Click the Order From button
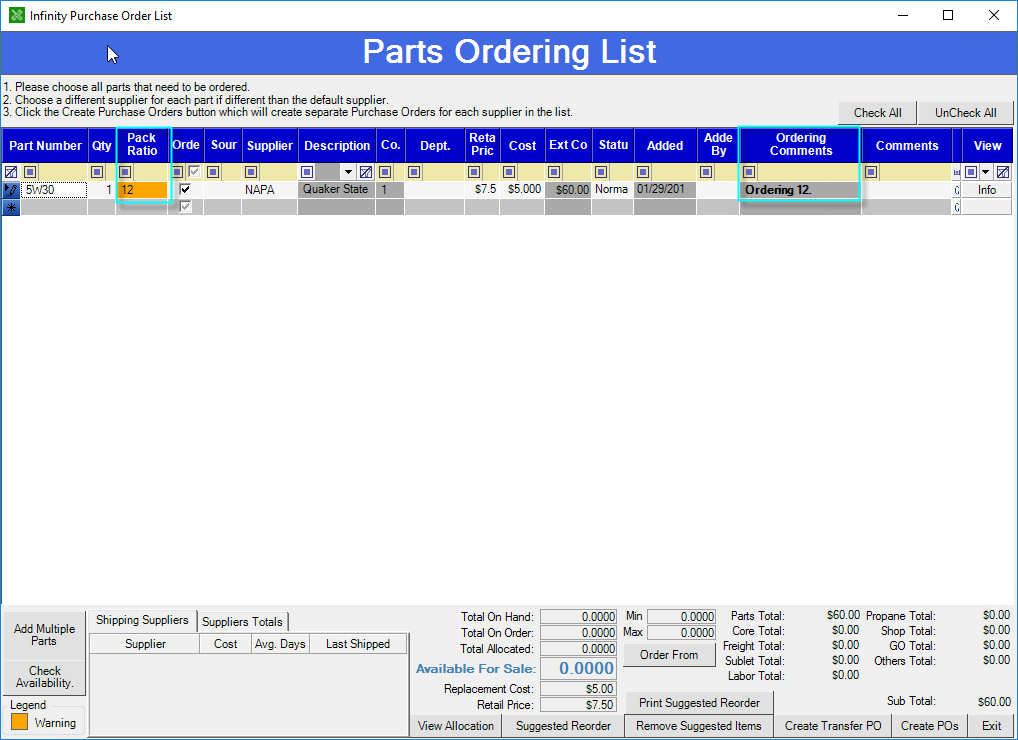Image resolution: width=1018 pixels, height=740 pixels. (x=669, y=655)
